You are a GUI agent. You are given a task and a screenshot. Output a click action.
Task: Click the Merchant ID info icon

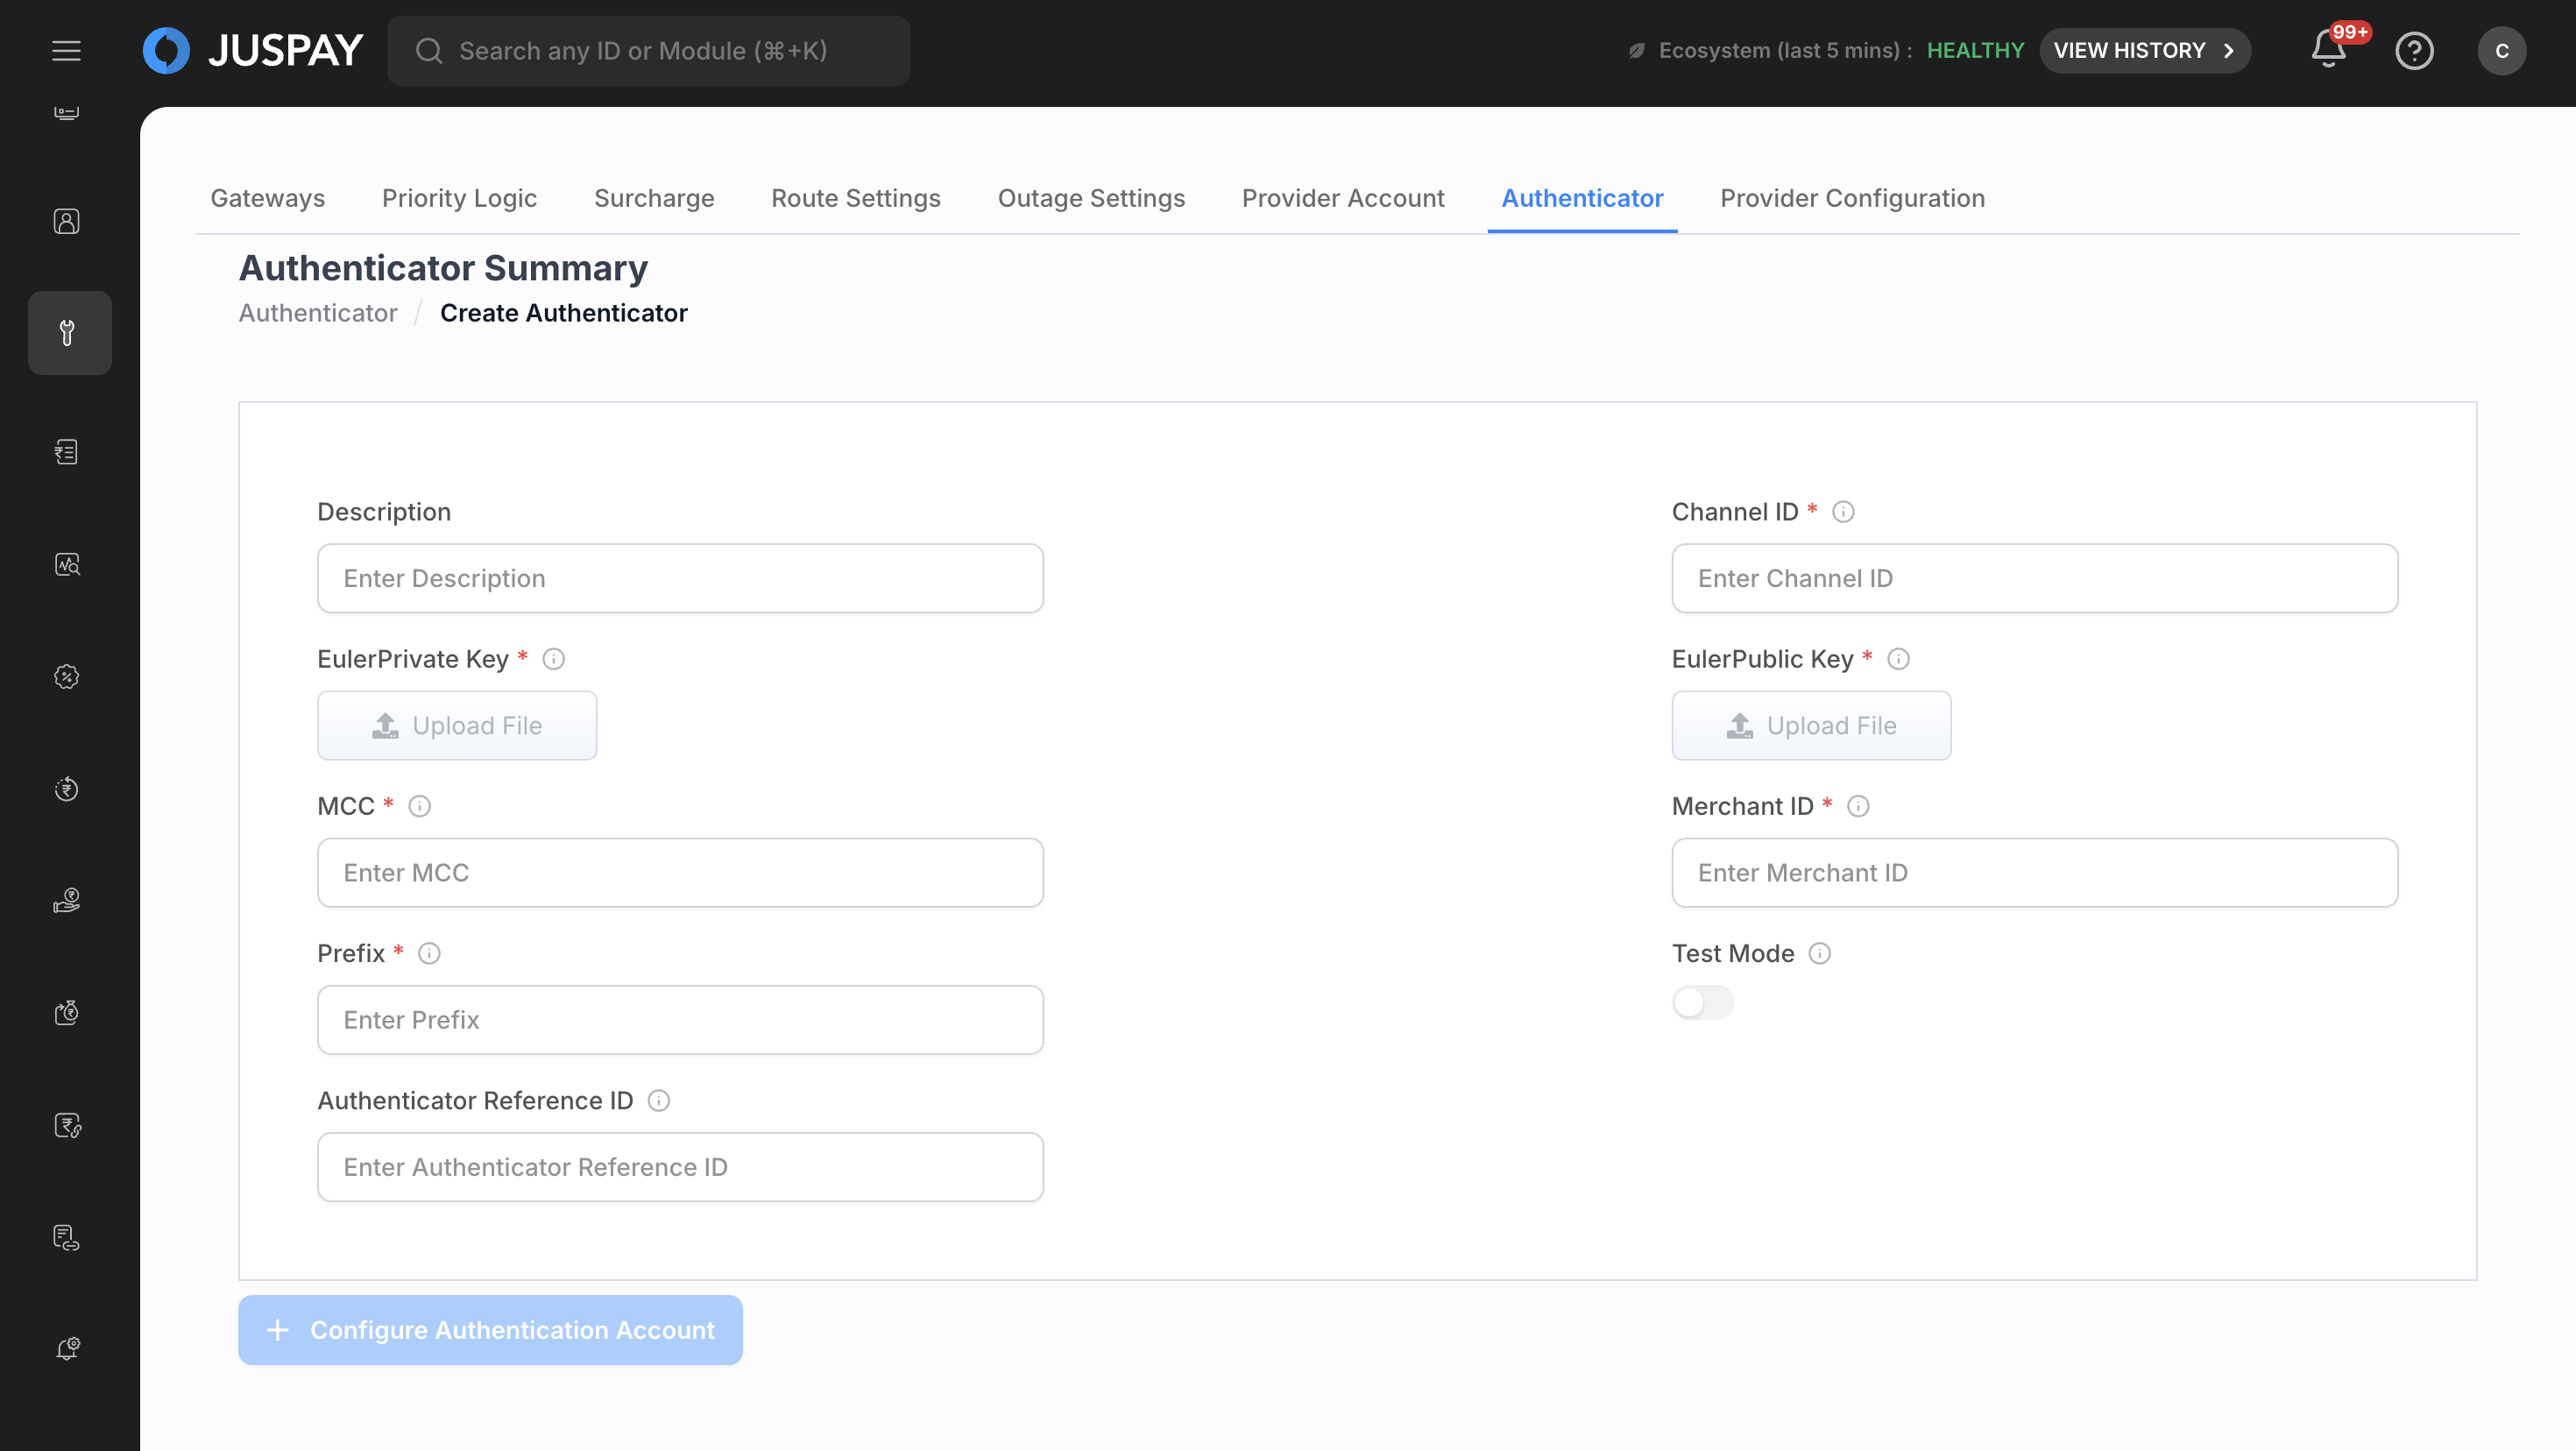point(1858,806)
